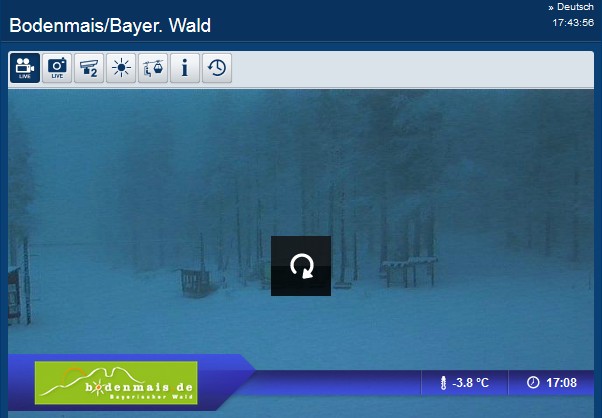Screen dimensions: 602x418
Task: Open the lift and gondola status
Action: click(153, 68)
